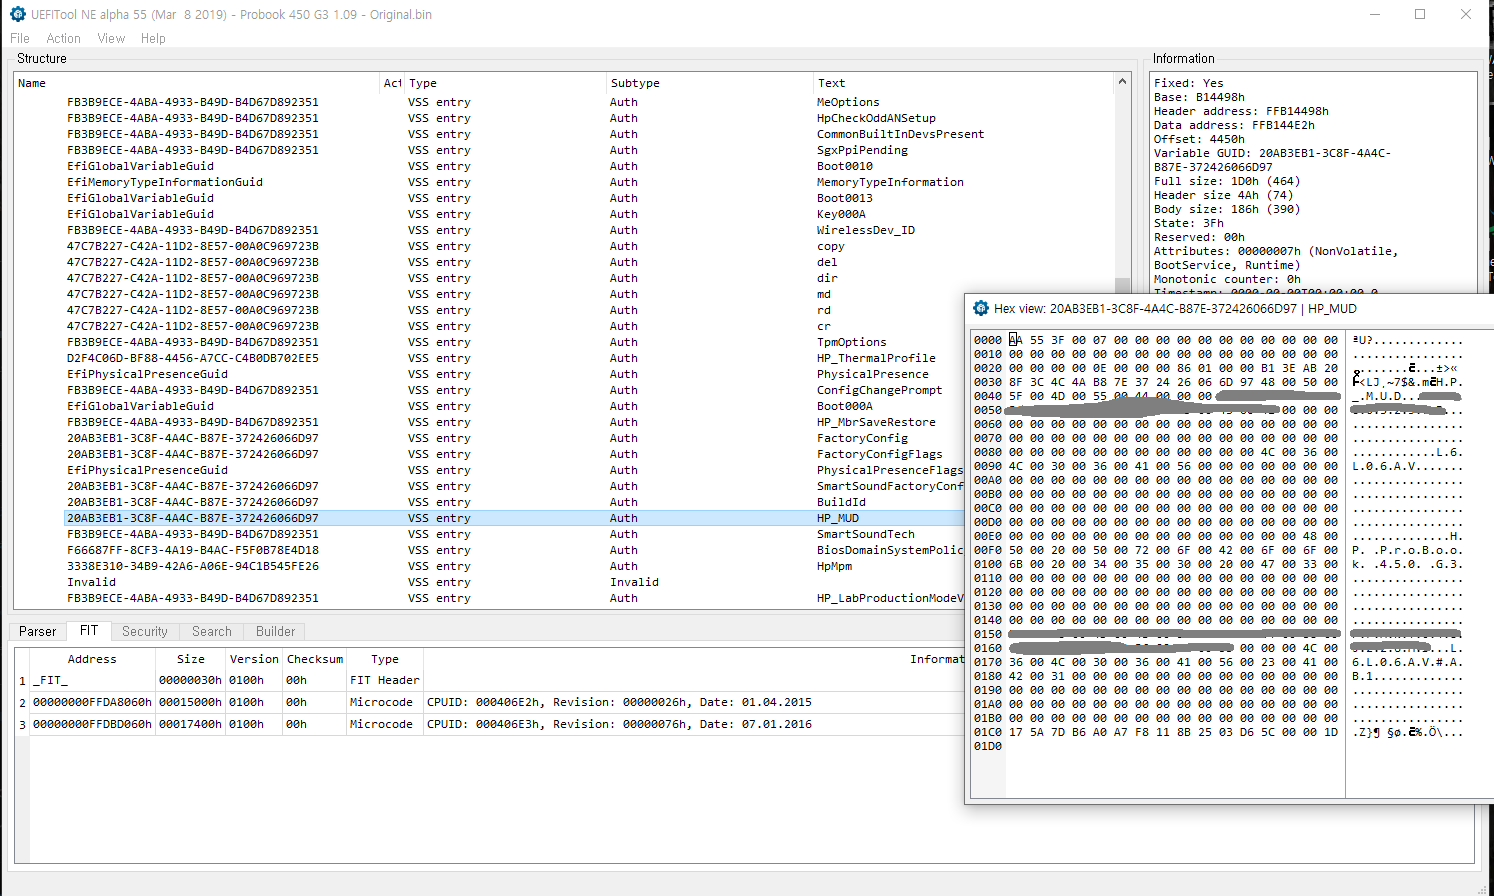Switch to the FIT tab

(x=89, y=631)
